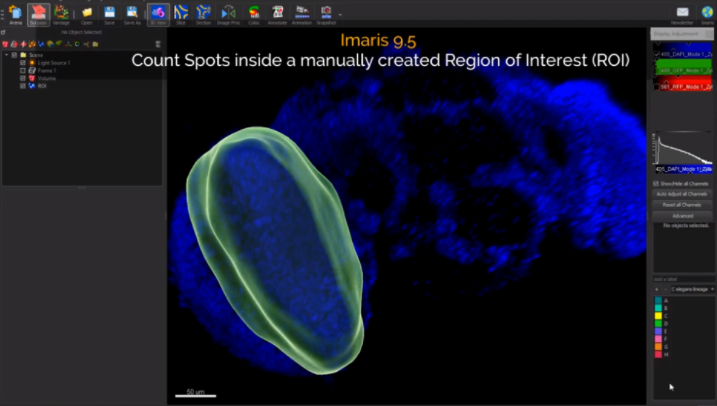The image size is (717, 406).
Task: Undock the object properties panel
Action: click(3, 32)
